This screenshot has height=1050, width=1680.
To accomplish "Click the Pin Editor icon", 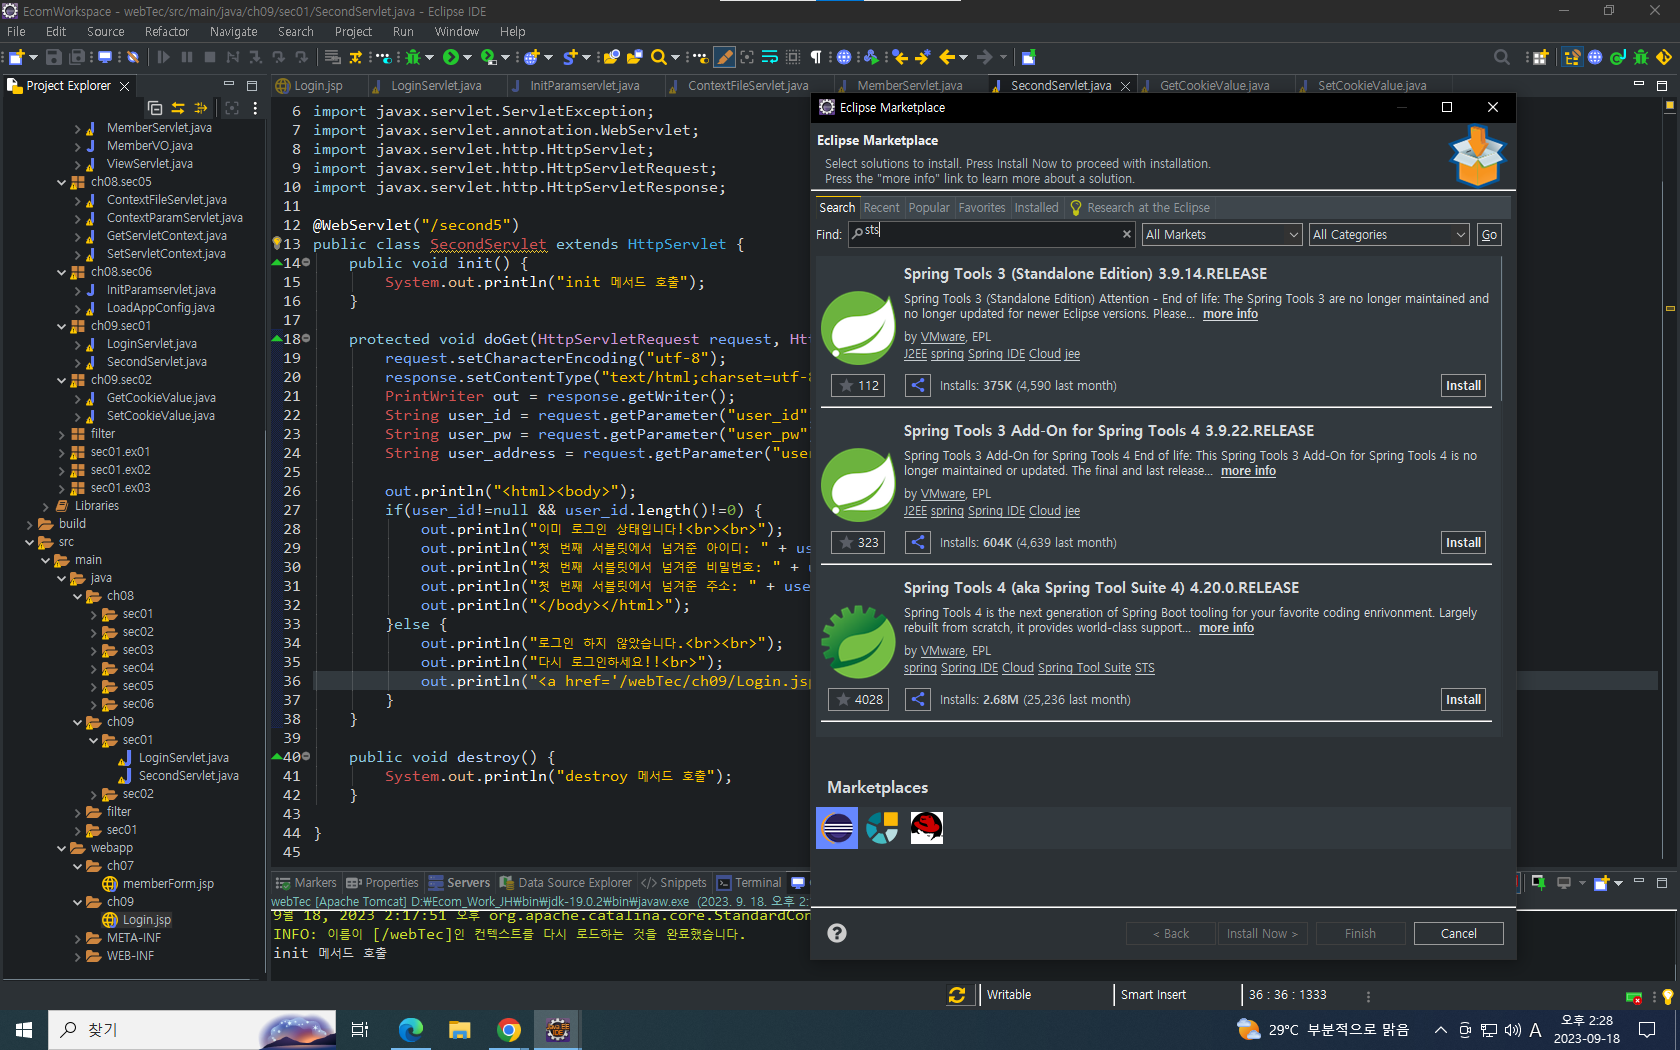I will pos(1028,57).
